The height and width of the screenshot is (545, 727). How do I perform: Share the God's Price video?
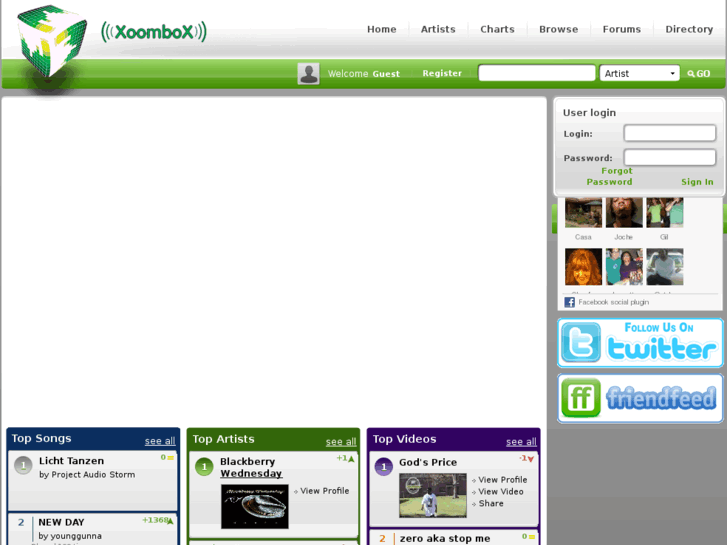pos(491,503)
